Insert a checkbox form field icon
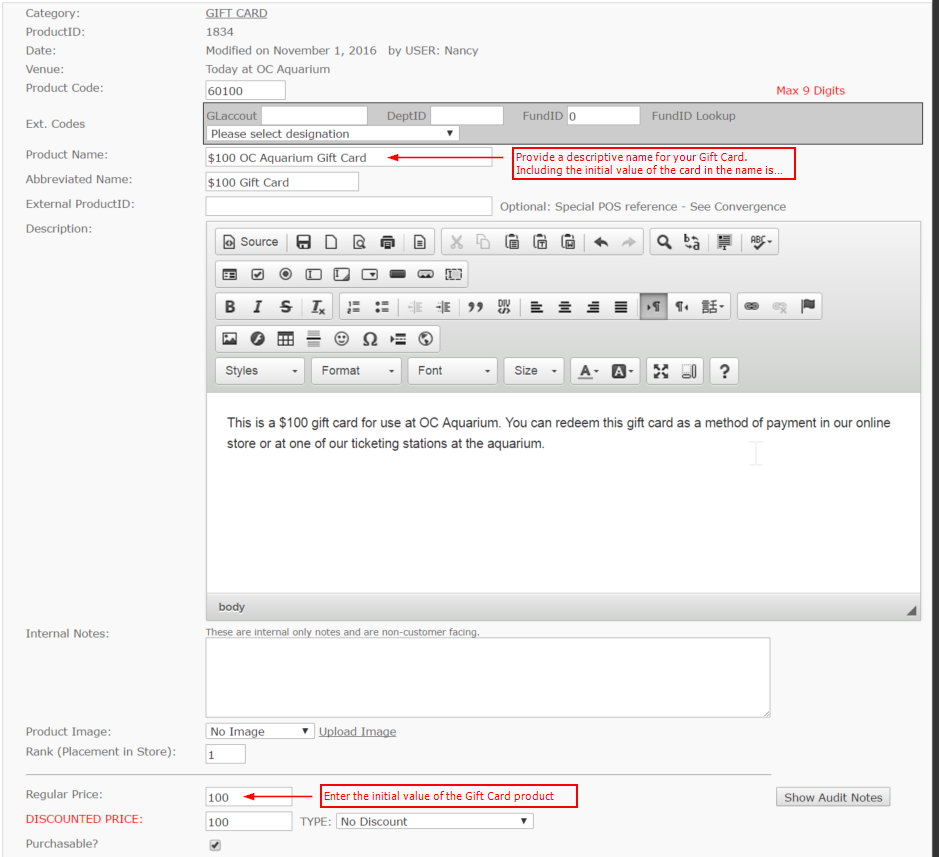939x857 pixels. click(x=258, y=274)
